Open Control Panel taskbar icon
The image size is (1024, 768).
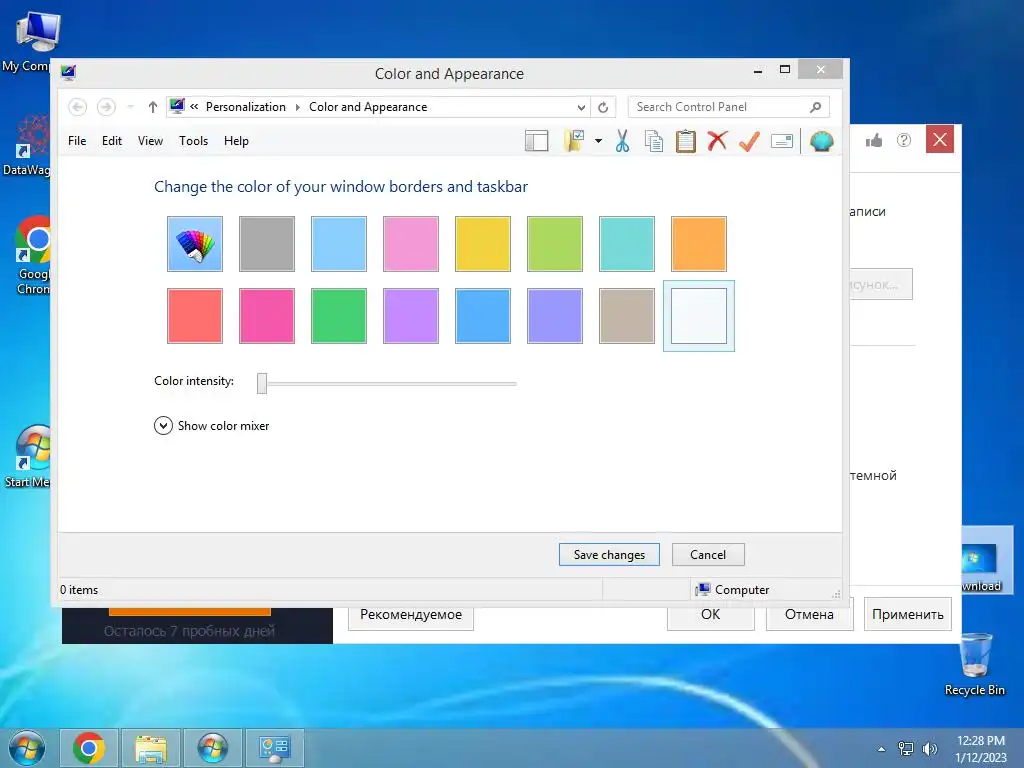click(274, 748)
